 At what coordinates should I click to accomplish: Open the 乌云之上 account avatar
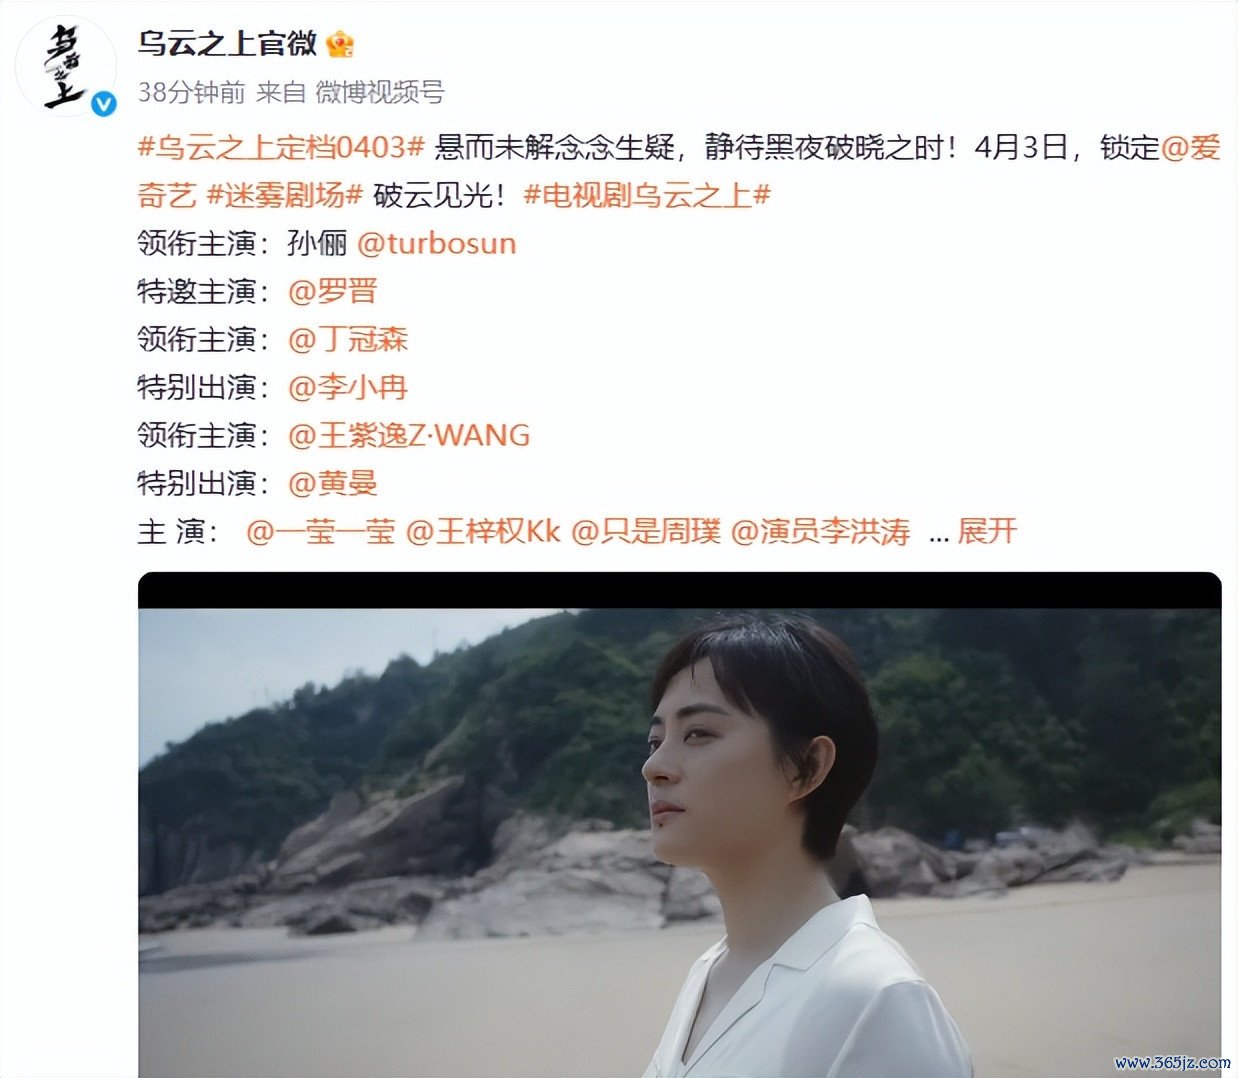click(66, 66)
